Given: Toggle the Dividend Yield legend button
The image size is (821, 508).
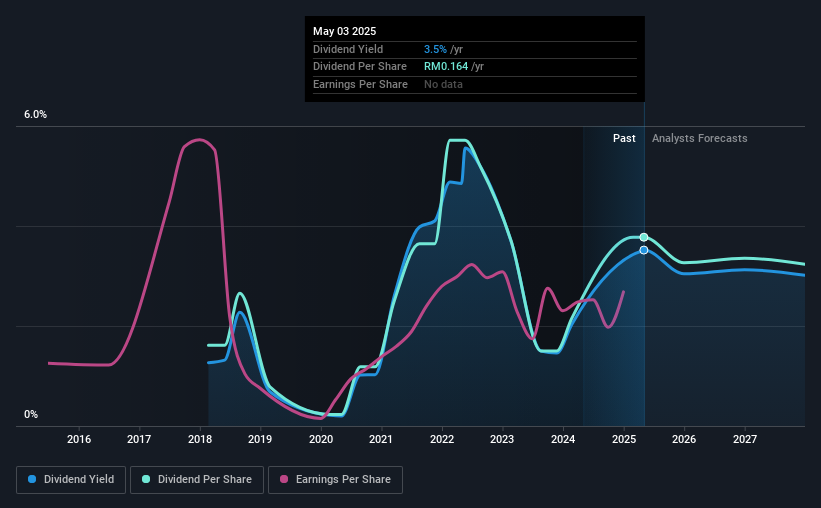Looking at the screenshot, I should click(71, 480).
